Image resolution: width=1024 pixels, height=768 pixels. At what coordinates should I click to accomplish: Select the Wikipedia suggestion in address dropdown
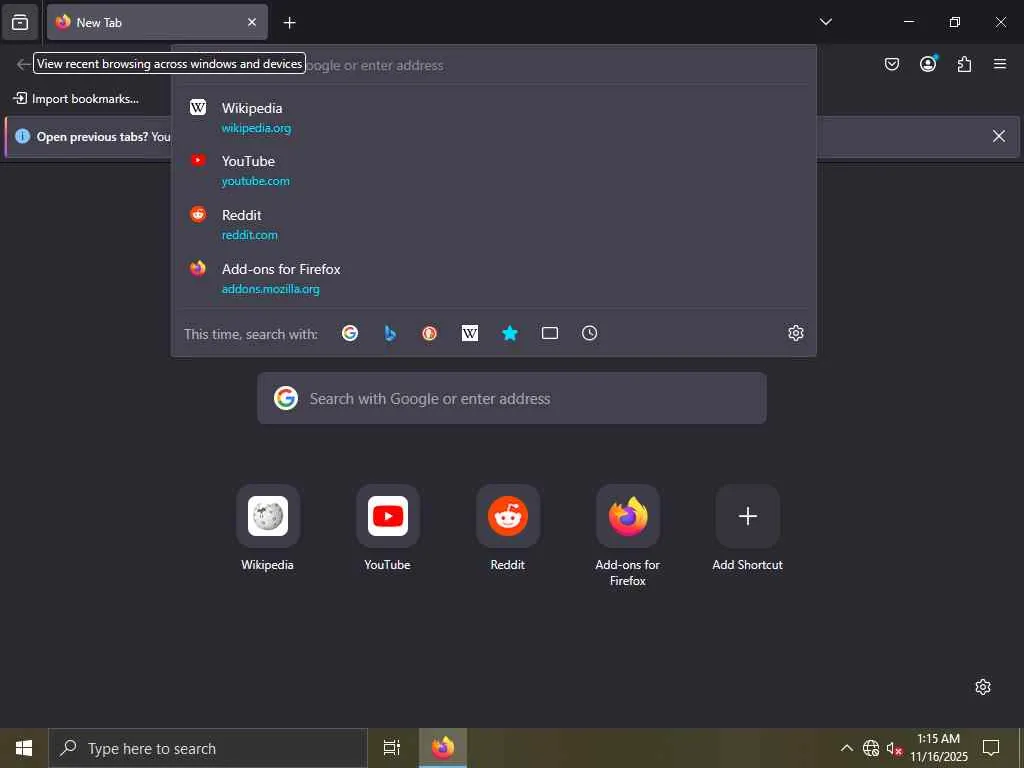pyautogui.click(x=494, y=118)
